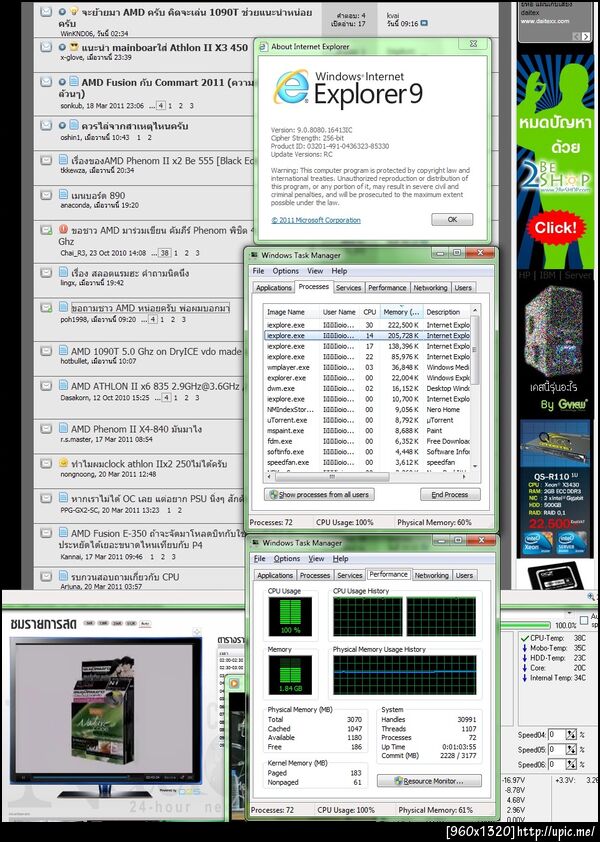Click SpeedFan green 100.0% progress bar
600x842 pixels.
[x=525, y=625]
